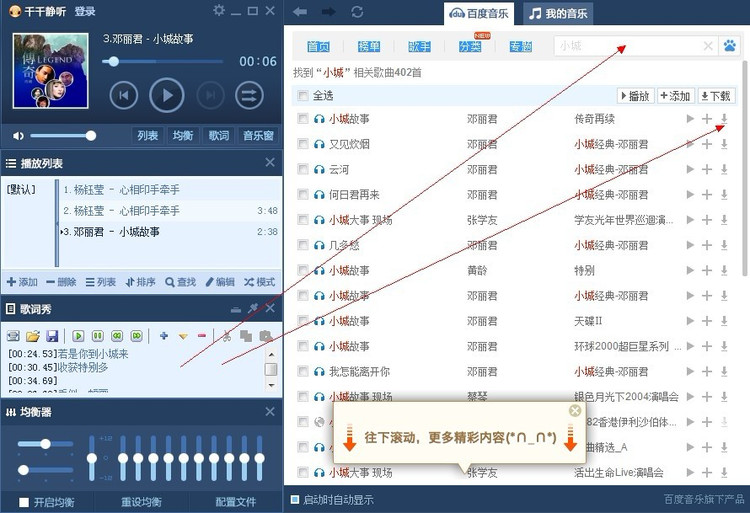Clear the search box with X icon

tap(708, 46)
